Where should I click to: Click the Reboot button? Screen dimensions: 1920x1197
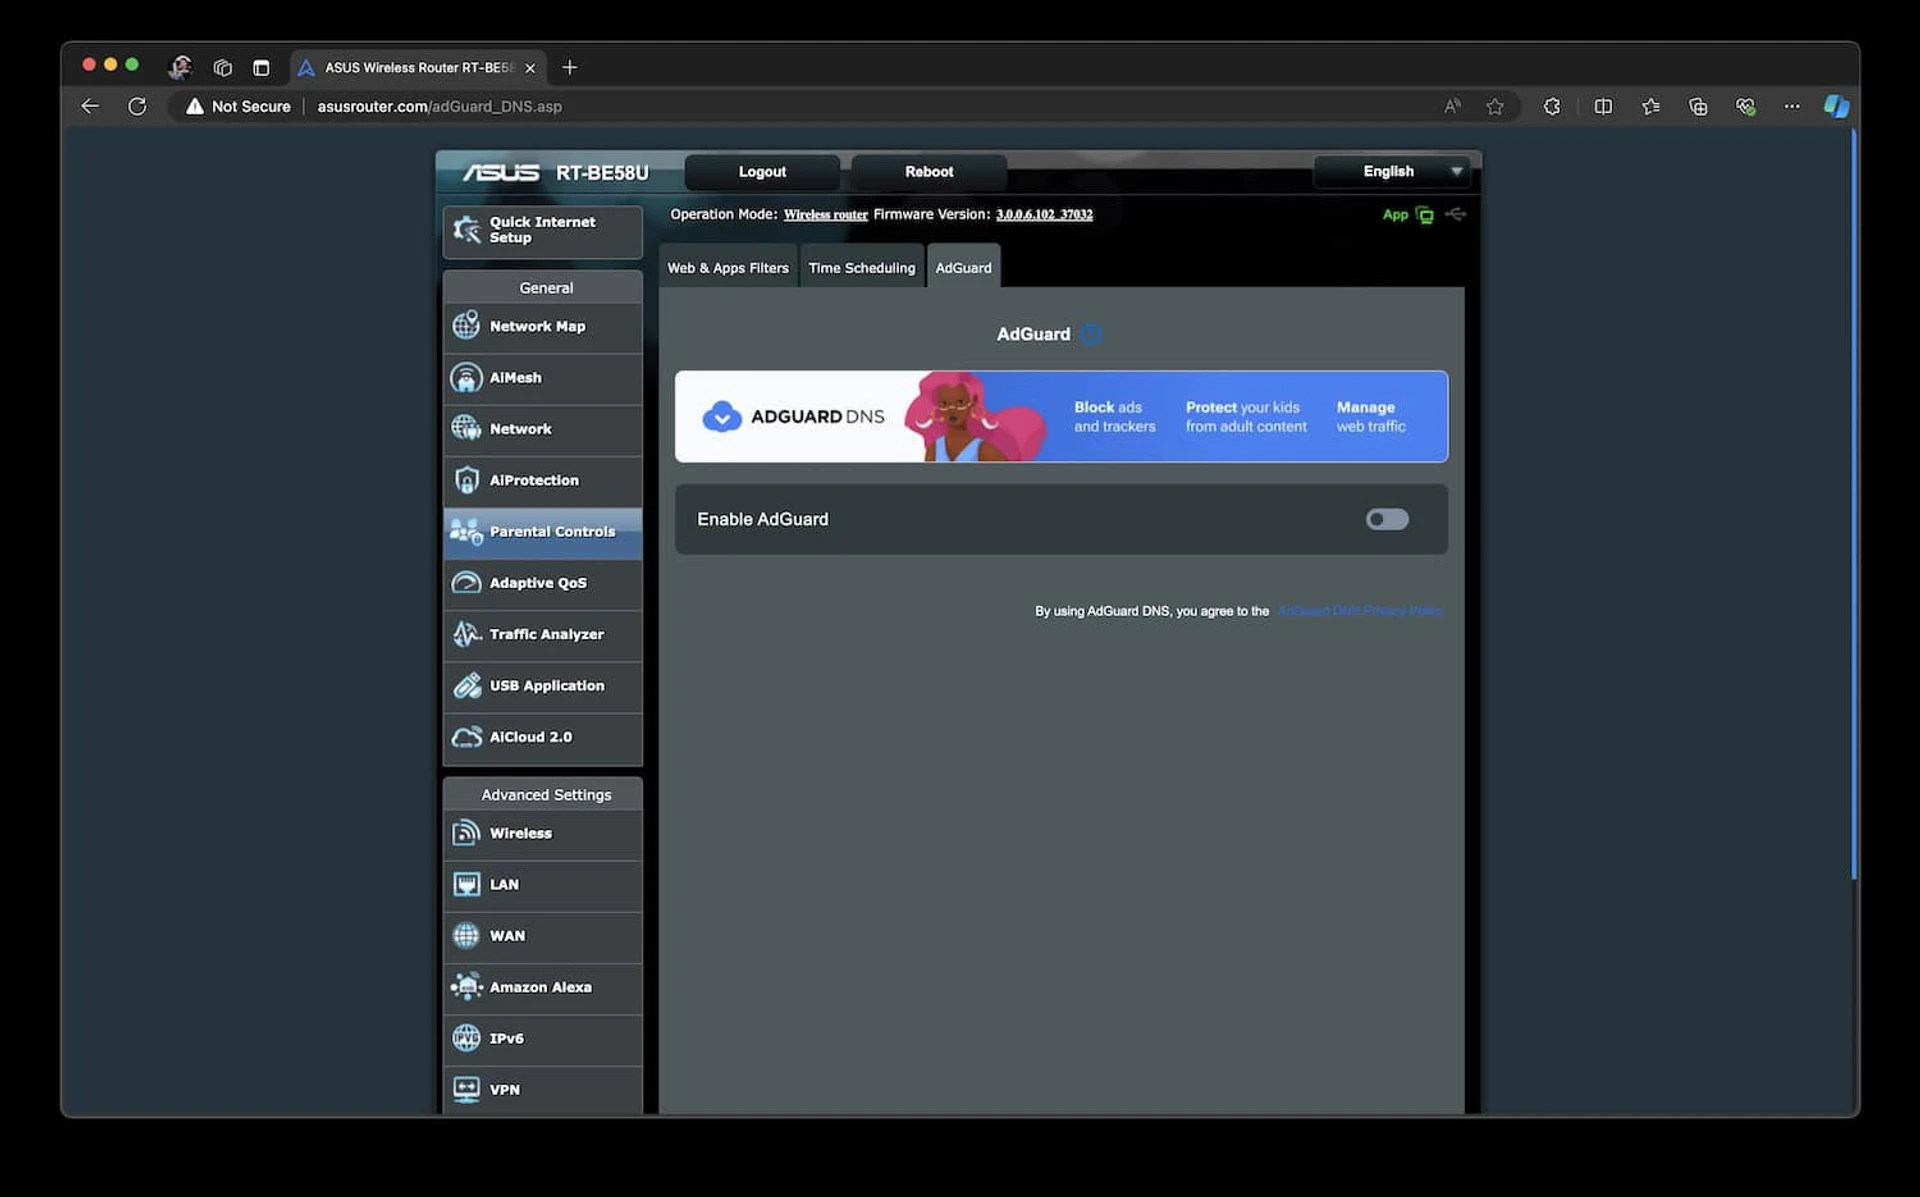click(x=929, y=171)
